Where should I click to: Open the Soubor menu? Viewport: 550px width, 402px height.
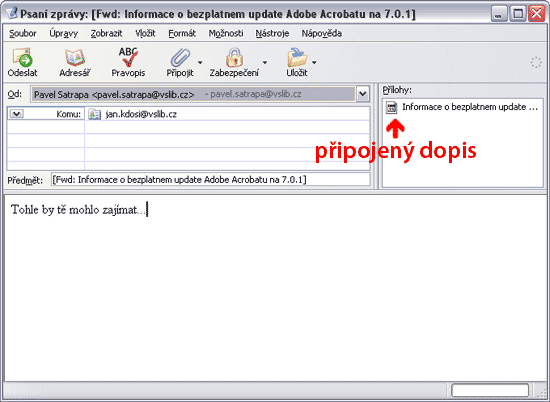pos(23,33)
